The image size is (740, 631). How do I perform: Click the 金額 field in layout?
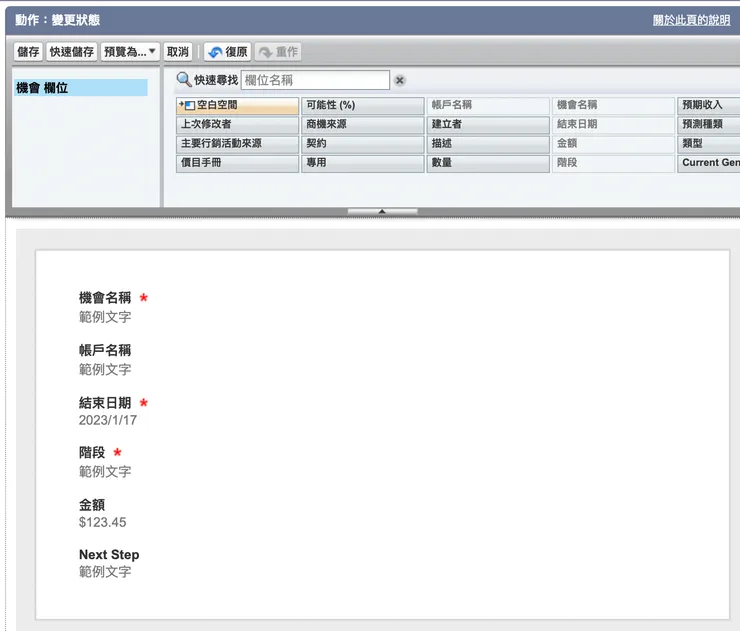(x=92, y=505)
